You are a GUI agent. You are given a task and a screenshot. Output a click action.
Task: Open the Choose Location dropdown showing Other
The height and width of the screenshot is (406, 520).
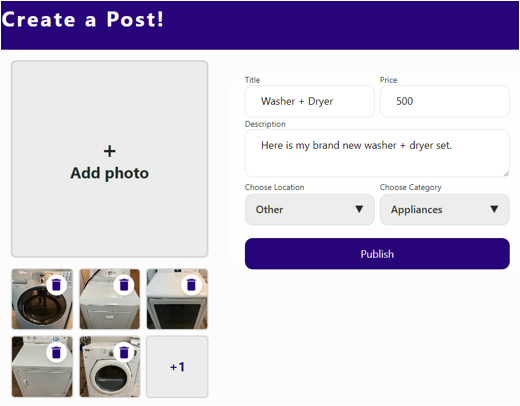(310, 210)
